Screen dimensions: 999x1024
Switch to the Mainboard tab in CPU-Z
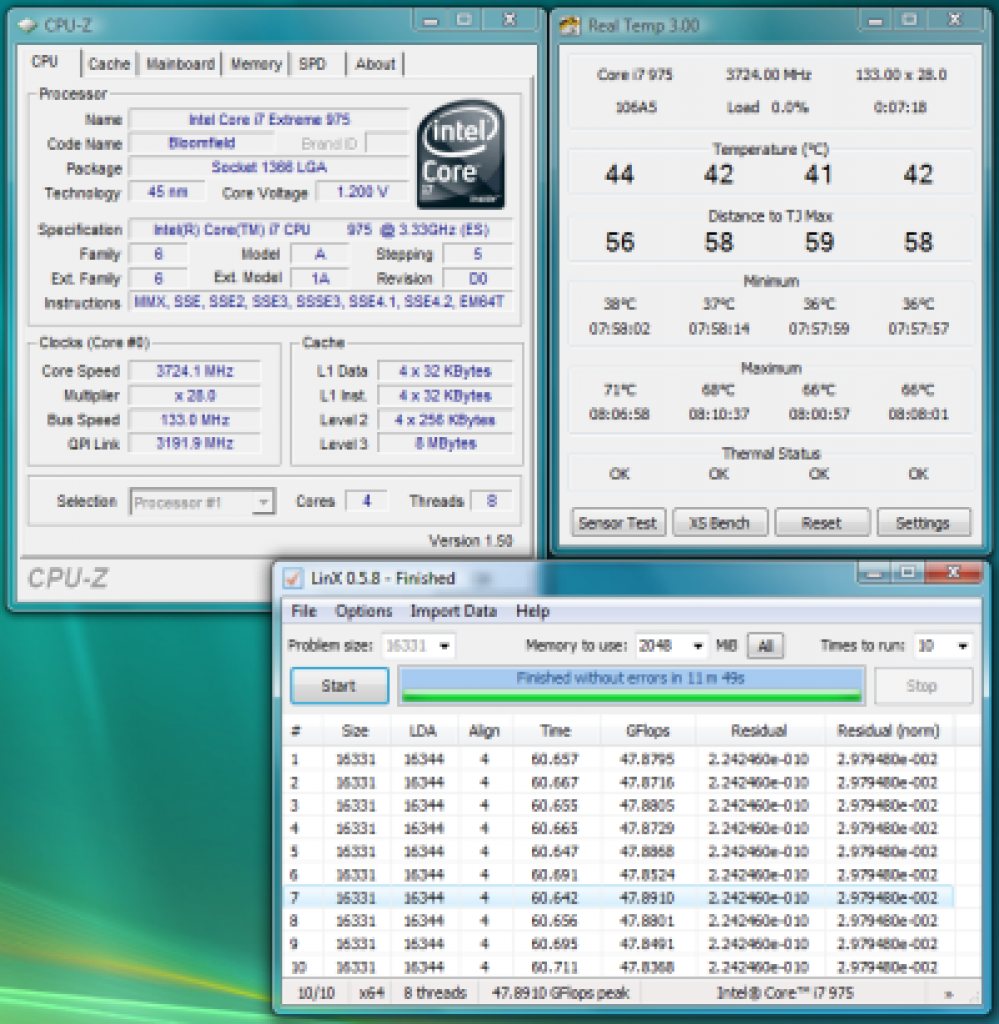point(180,64)
